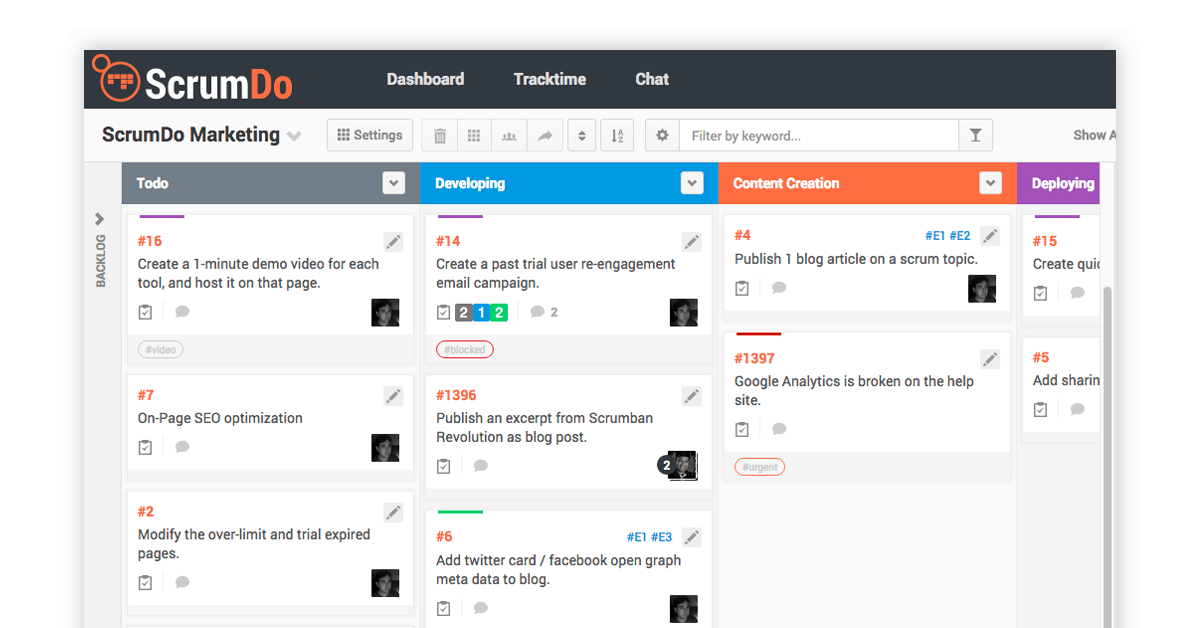Viewport: 1200px width, 628px height.
Task: Open tasks checklist on card #1397
Action: (742, 429)
